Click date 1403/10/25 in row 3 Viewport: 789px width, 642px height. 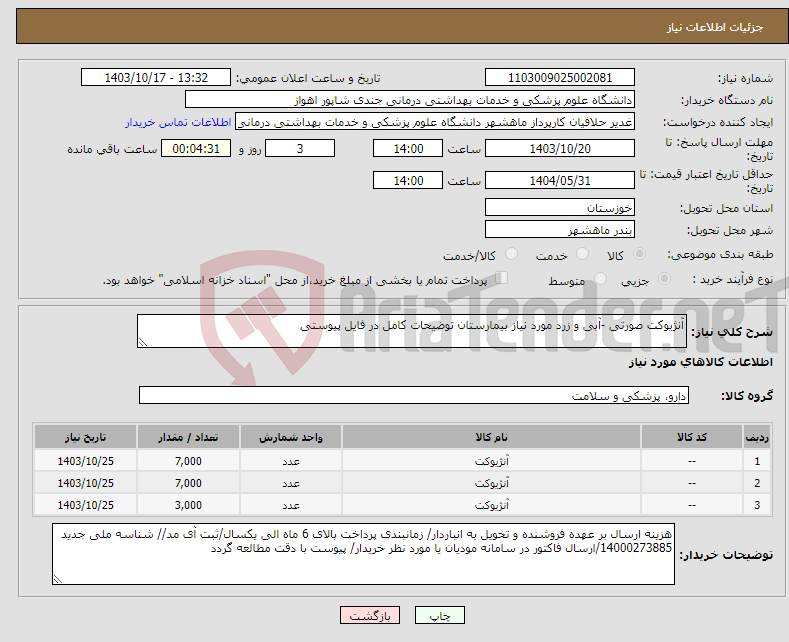coord(86,505)
